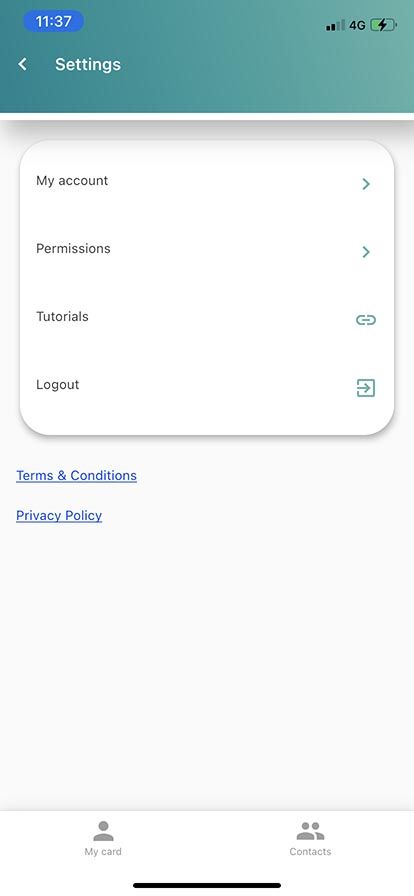Tap the battery charging icon
This screenshot has width=414, height=896.
(x=383, y=25)
